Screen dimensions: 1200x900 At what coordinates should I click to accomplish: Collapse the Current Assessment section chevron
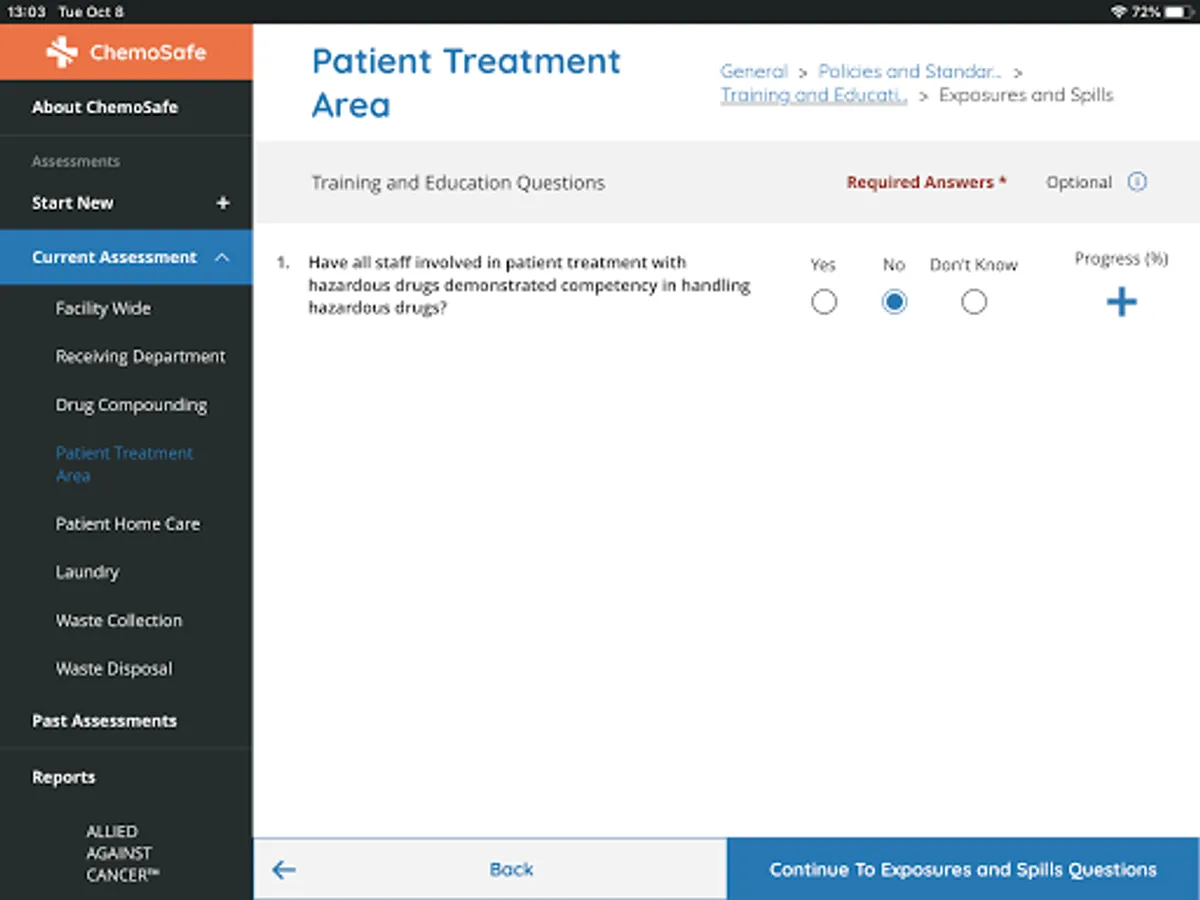pyautogui.click(x=222, y=258)
